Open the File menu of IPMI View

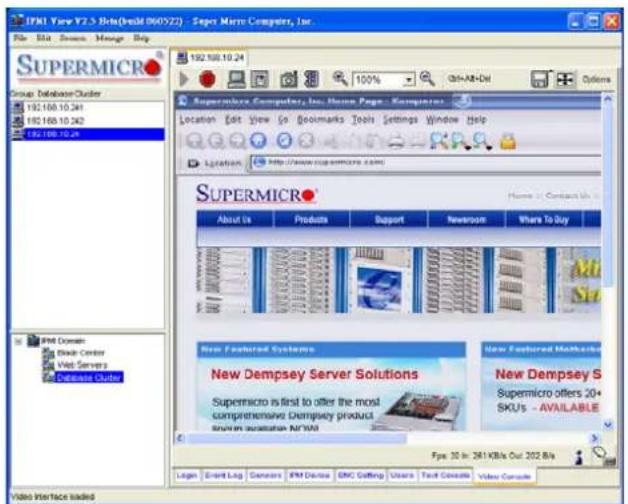point(20,38)
